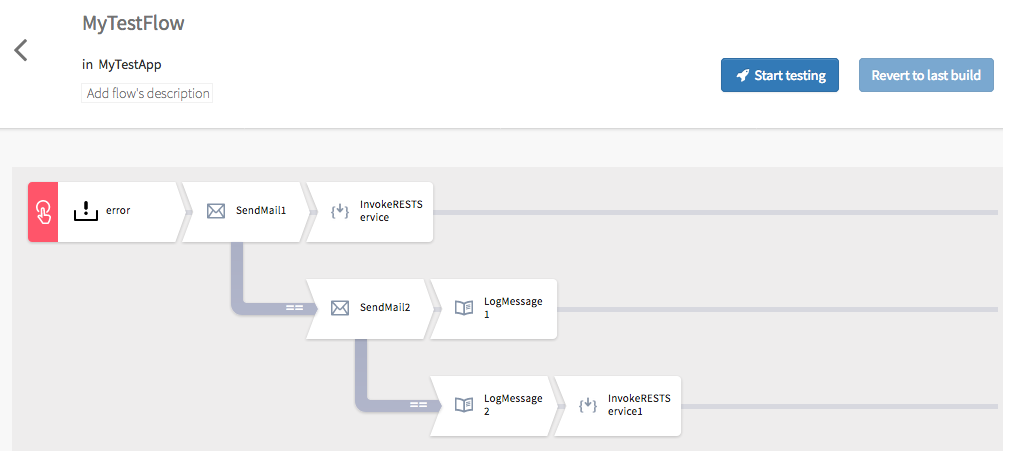The image size is (1010, 455).
Task: Click the InvokeRESTService1 curly braces icon
Action: (x=587, y=405)
